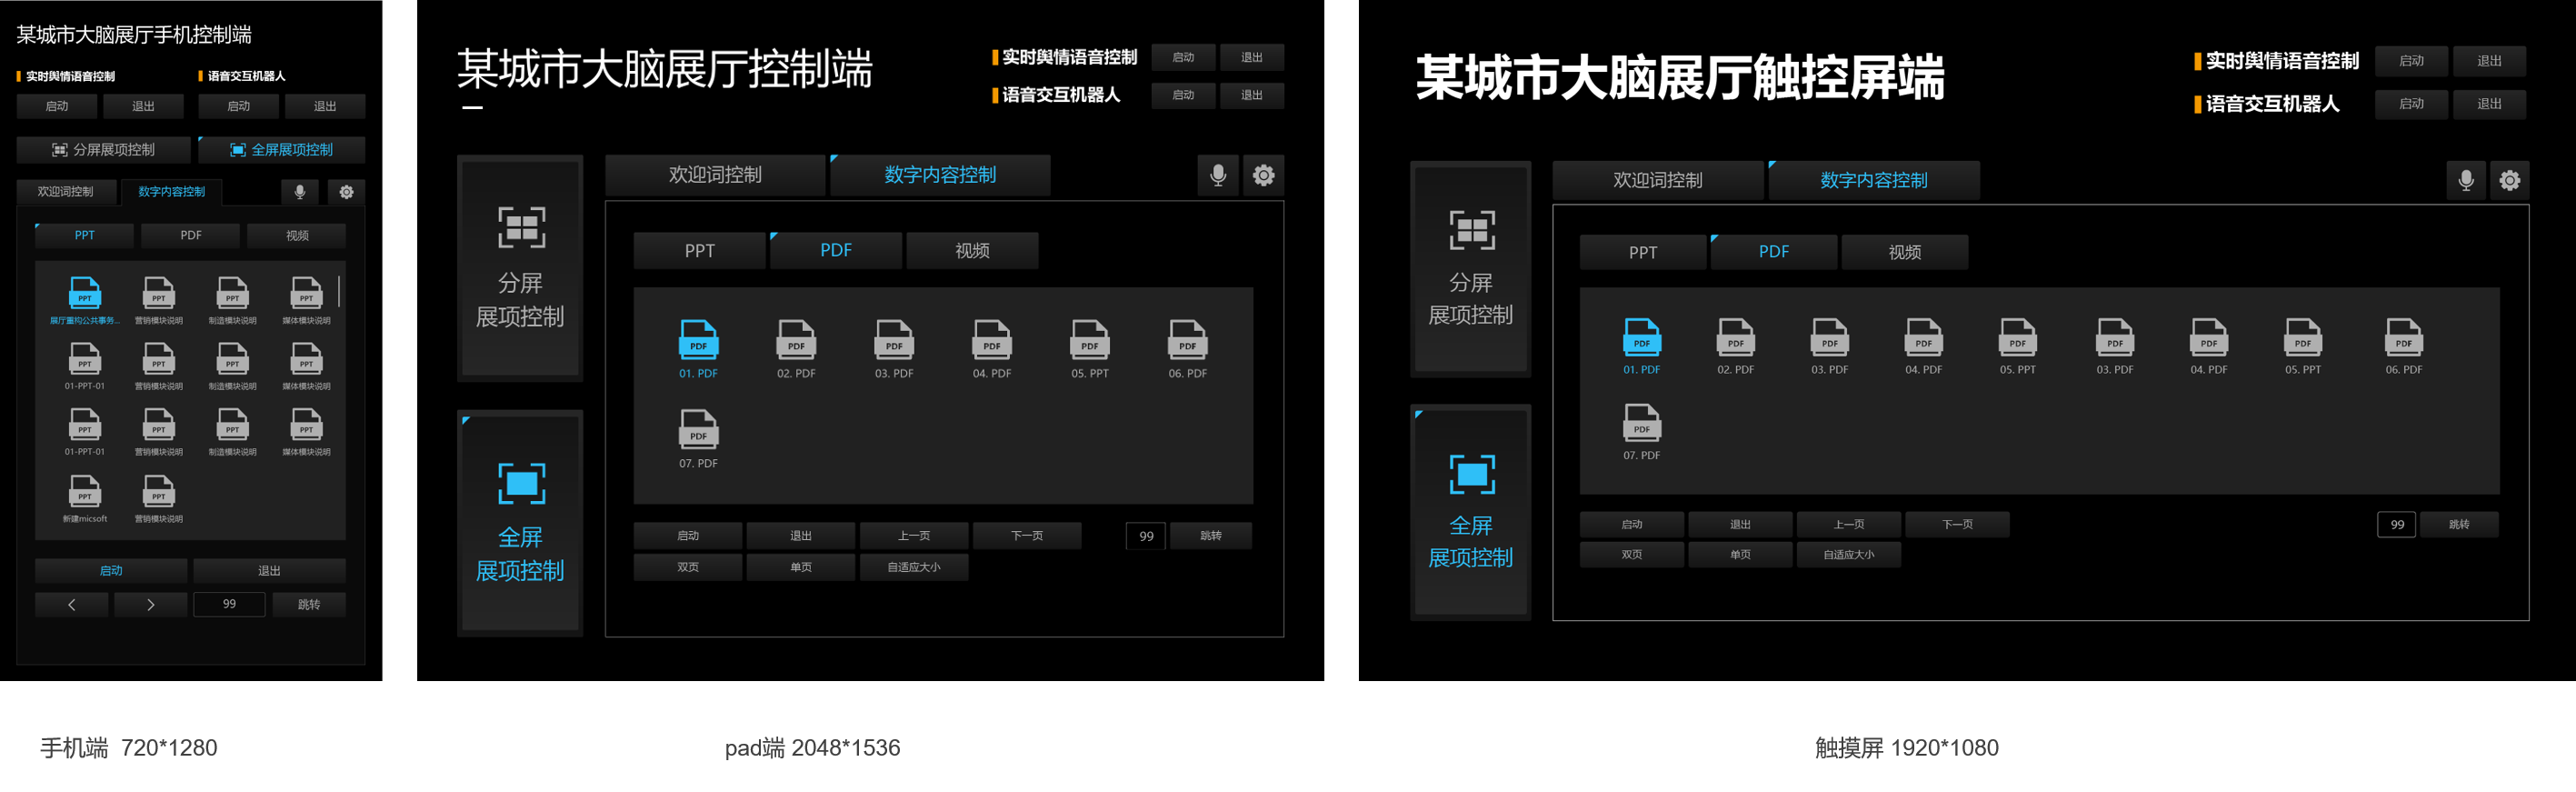
Task: Click 跳转 jump button in pad panel
Action: coord(1211,536)
